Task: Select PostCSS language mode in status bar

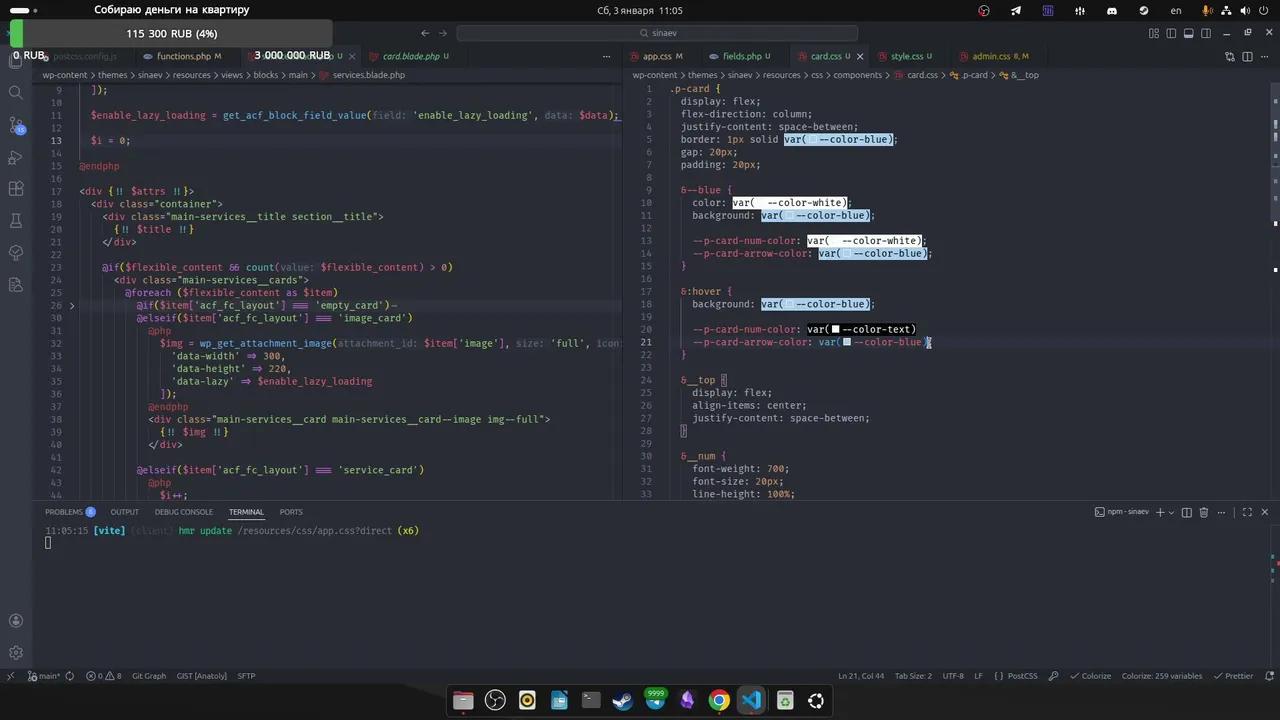Action: point(1022,676)
